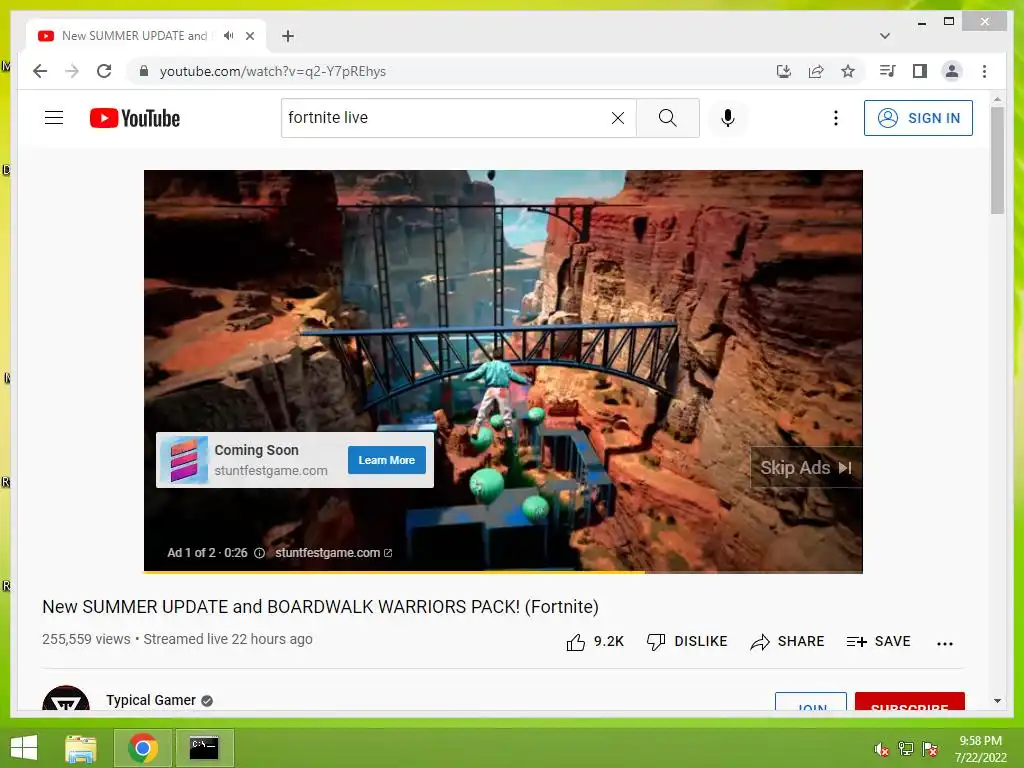Open the YouTube hamburger guide menu
Screen dimensions: 1024x768
pos(54,118)
